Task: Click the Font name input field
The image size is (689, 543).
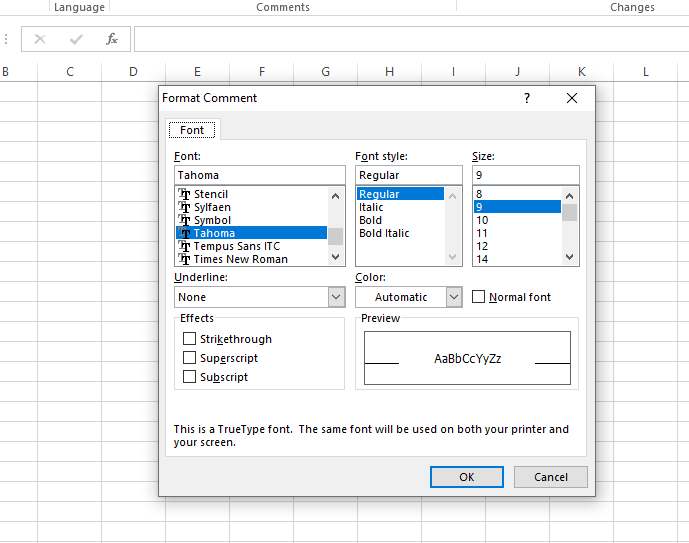Action: pos(259,175)
